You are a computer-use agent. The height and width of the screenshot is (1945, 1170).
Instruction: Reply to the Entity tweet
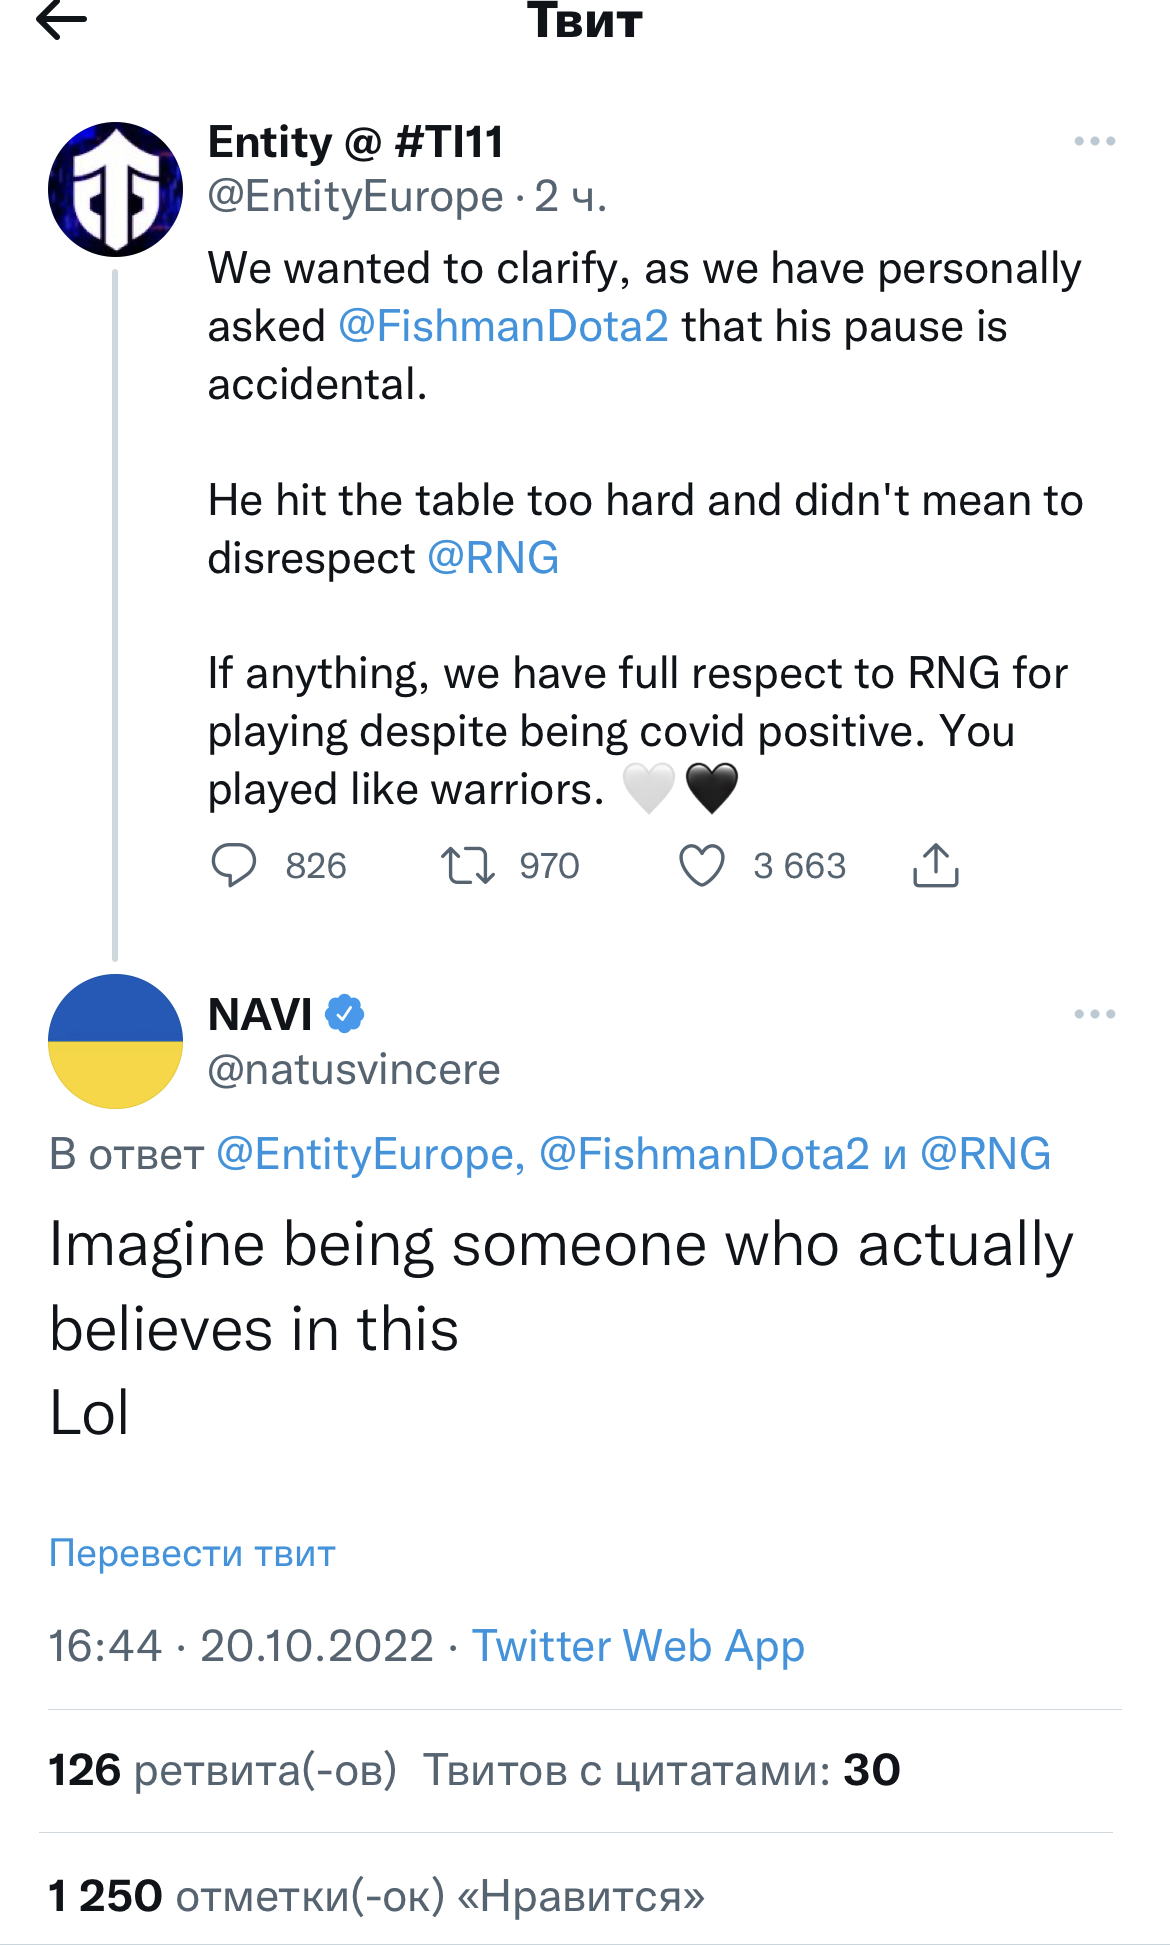(x=234, y=865)
